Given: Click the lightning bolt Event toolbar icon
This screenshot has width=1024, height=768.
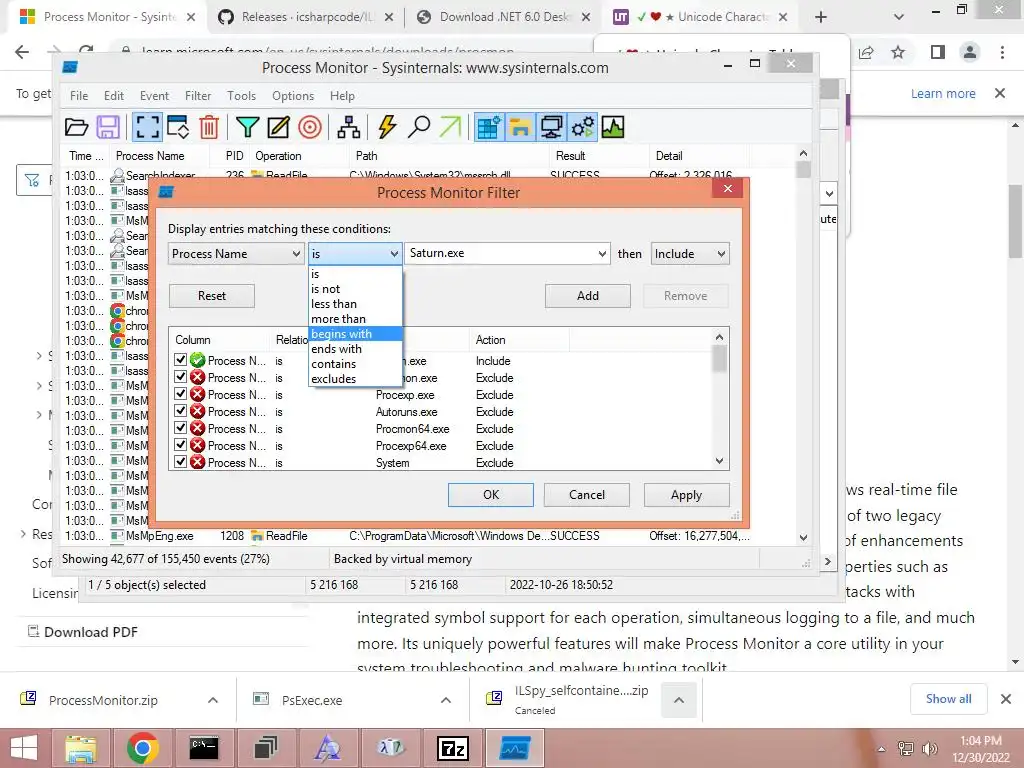Looking at the screenshot, I should tap(387, 127).
